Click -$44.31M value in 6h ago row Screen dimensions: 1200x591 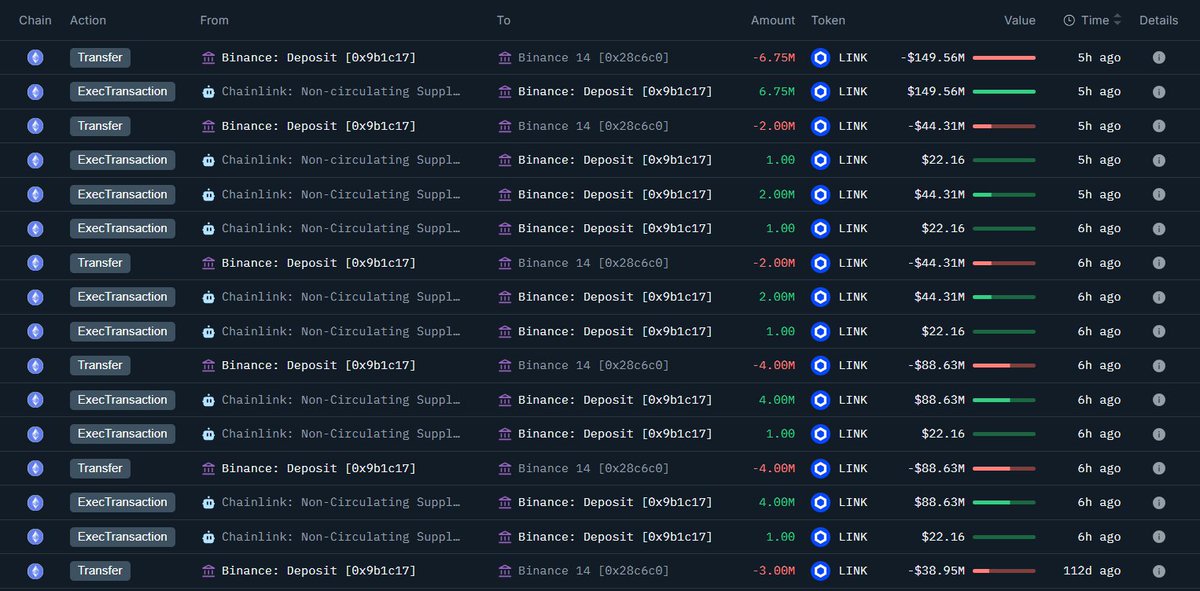point(936,263)
